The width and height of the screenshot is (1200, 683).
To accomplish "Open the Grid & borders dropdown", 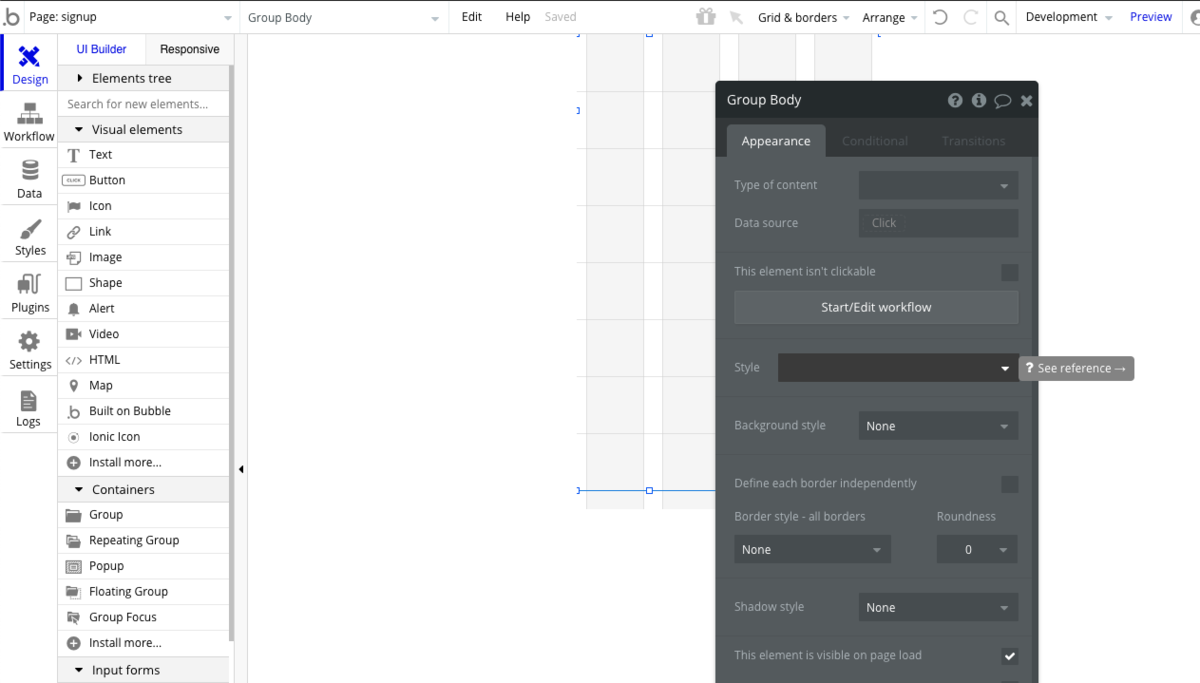I will [x=804, y=17].
